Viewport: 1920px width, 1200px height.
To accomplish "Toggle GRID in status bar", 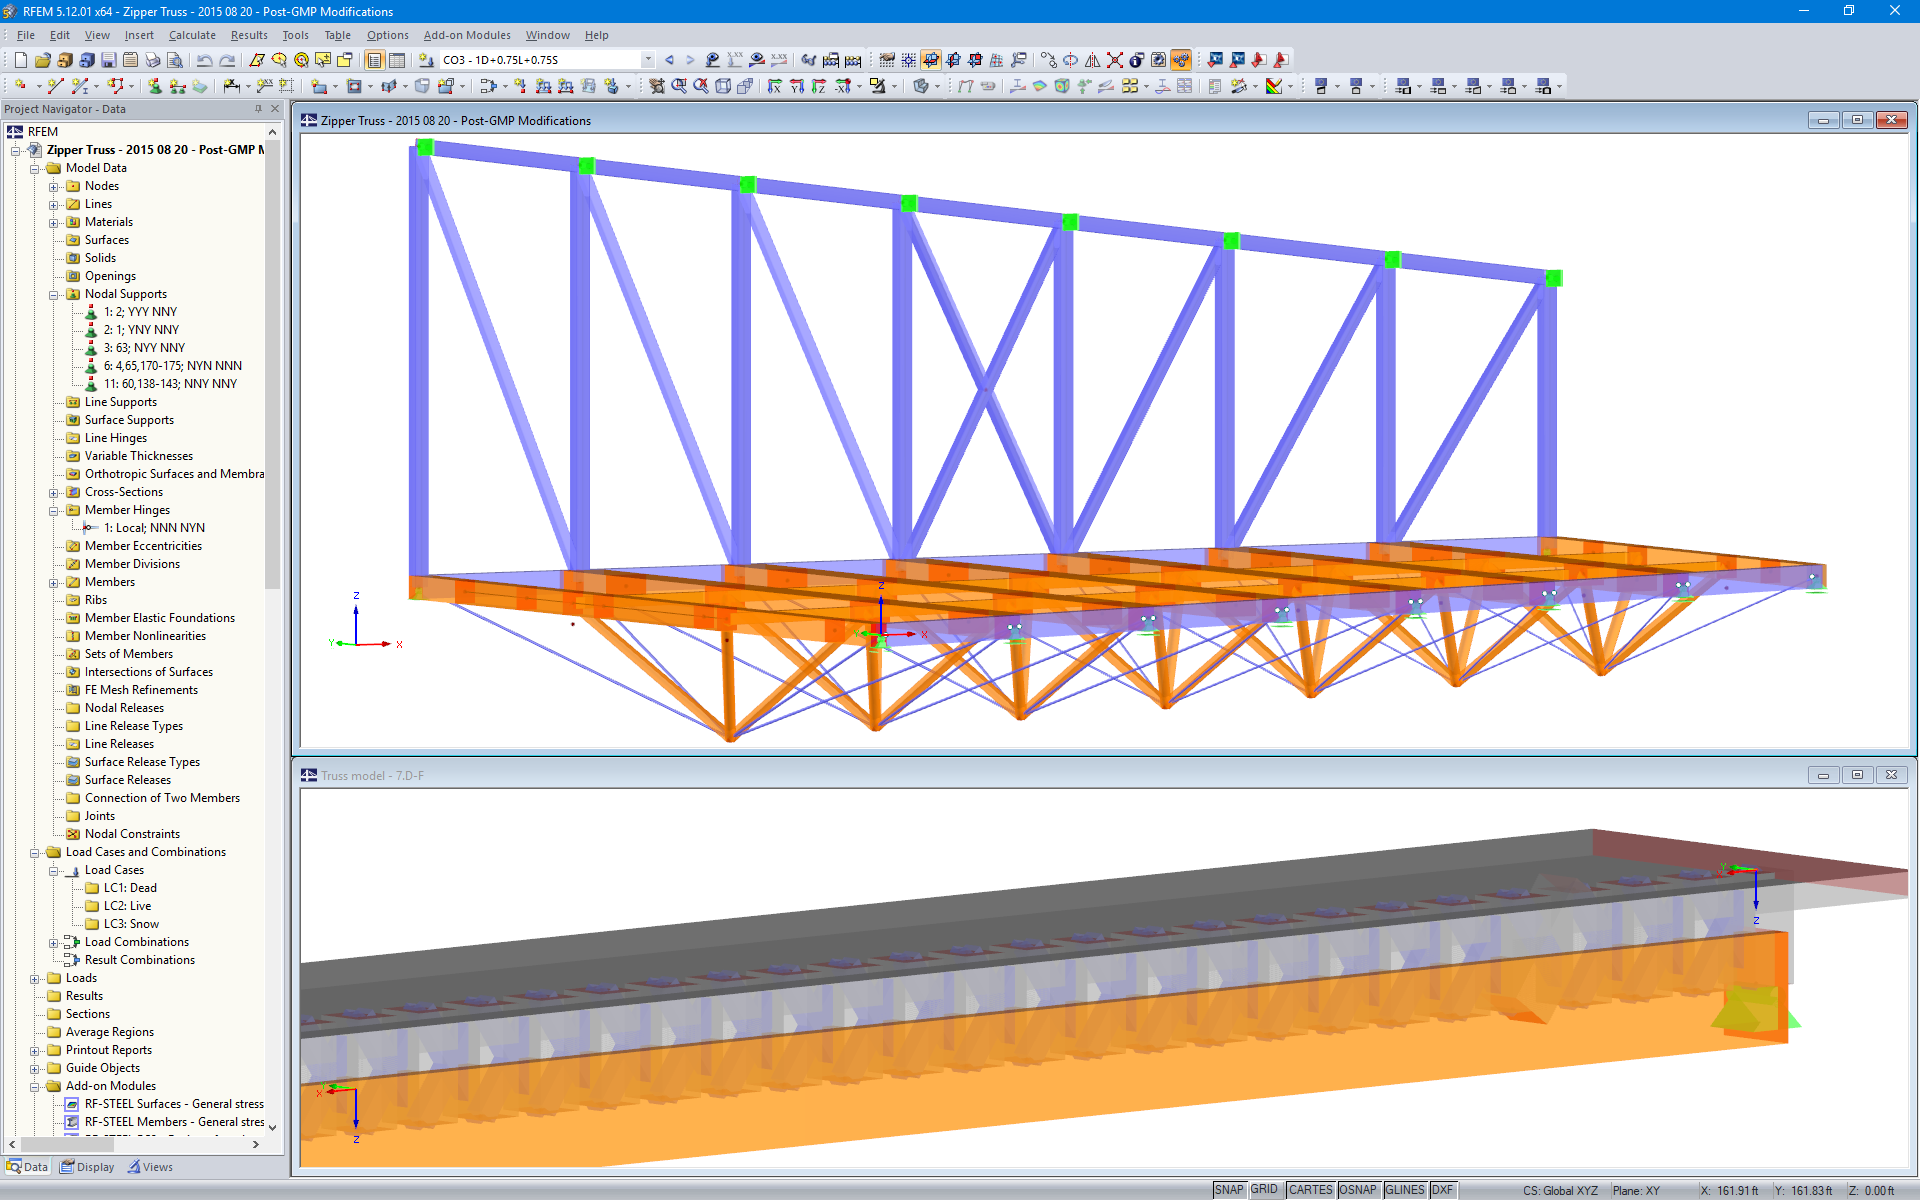I will tap(1264, 1190).
